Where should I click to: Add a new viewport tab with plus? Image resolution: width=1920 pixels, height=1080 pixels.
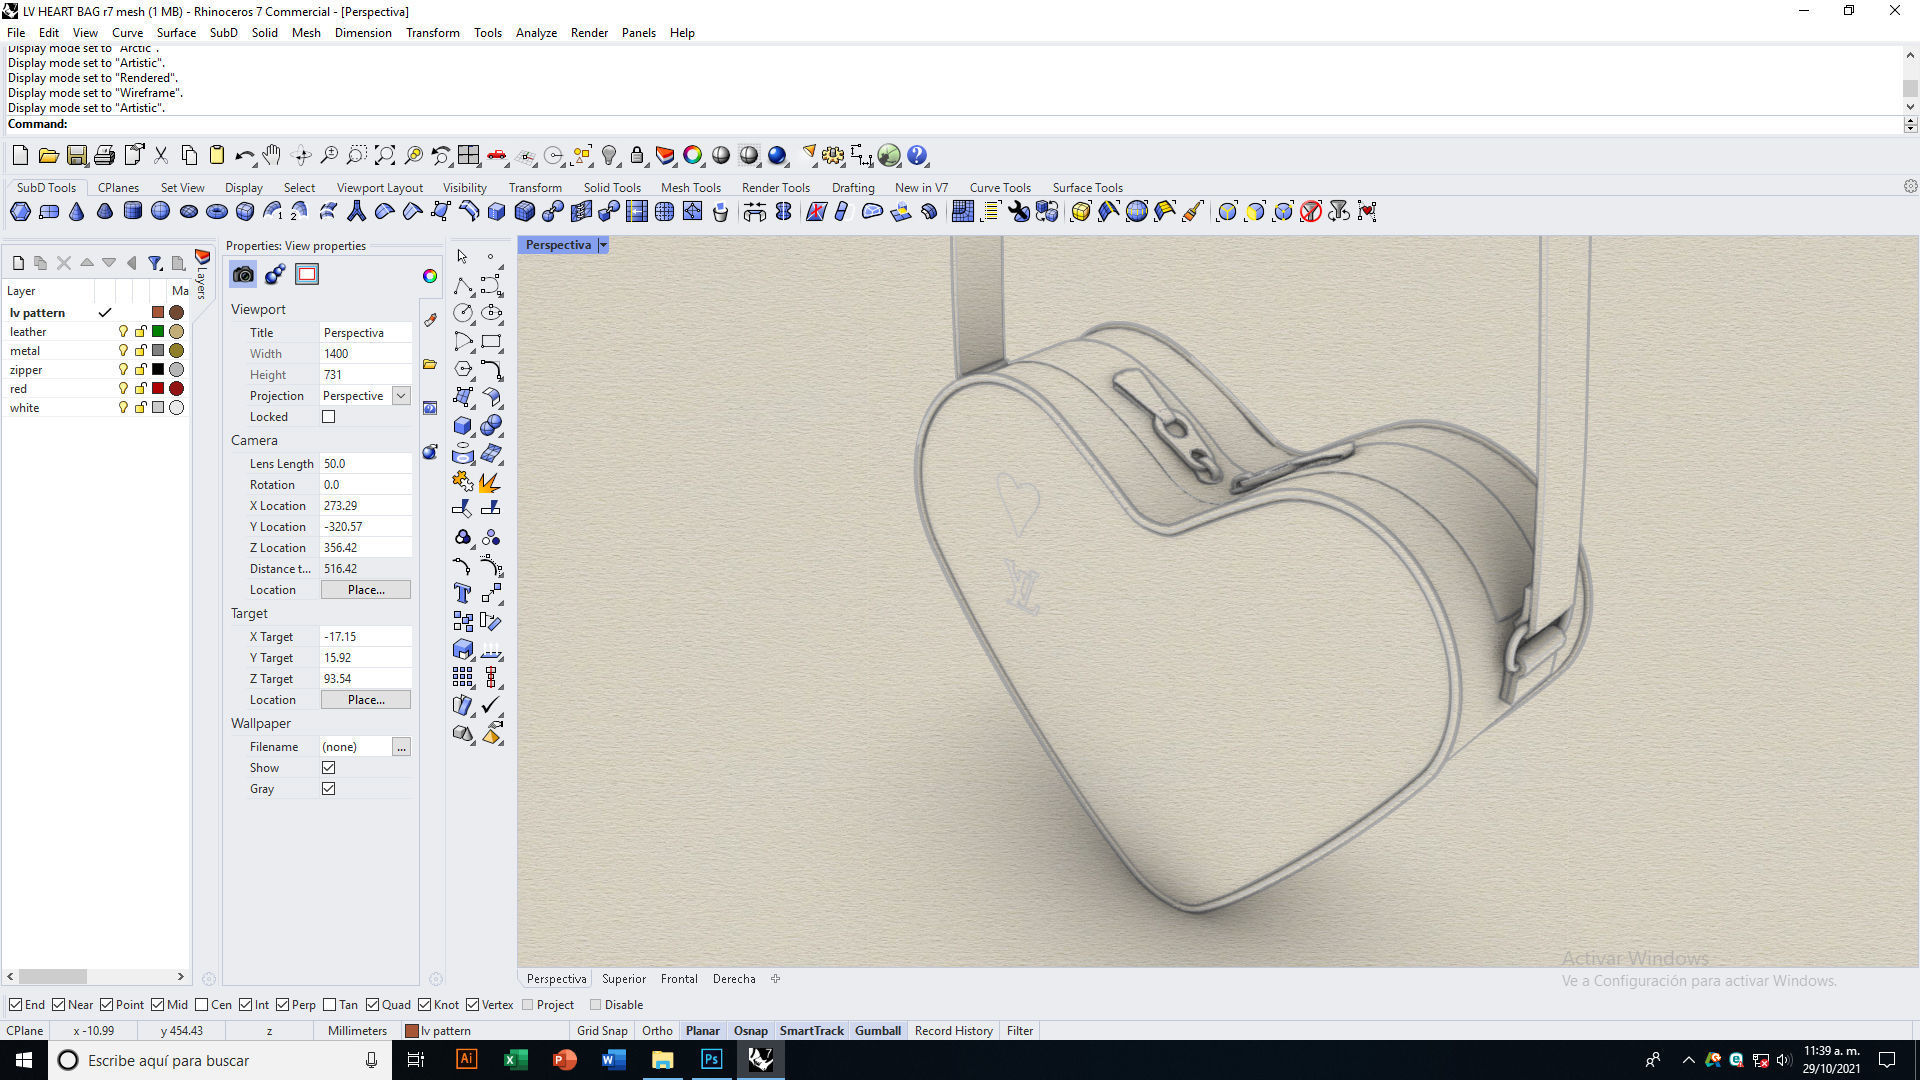(x=775, y=979)
